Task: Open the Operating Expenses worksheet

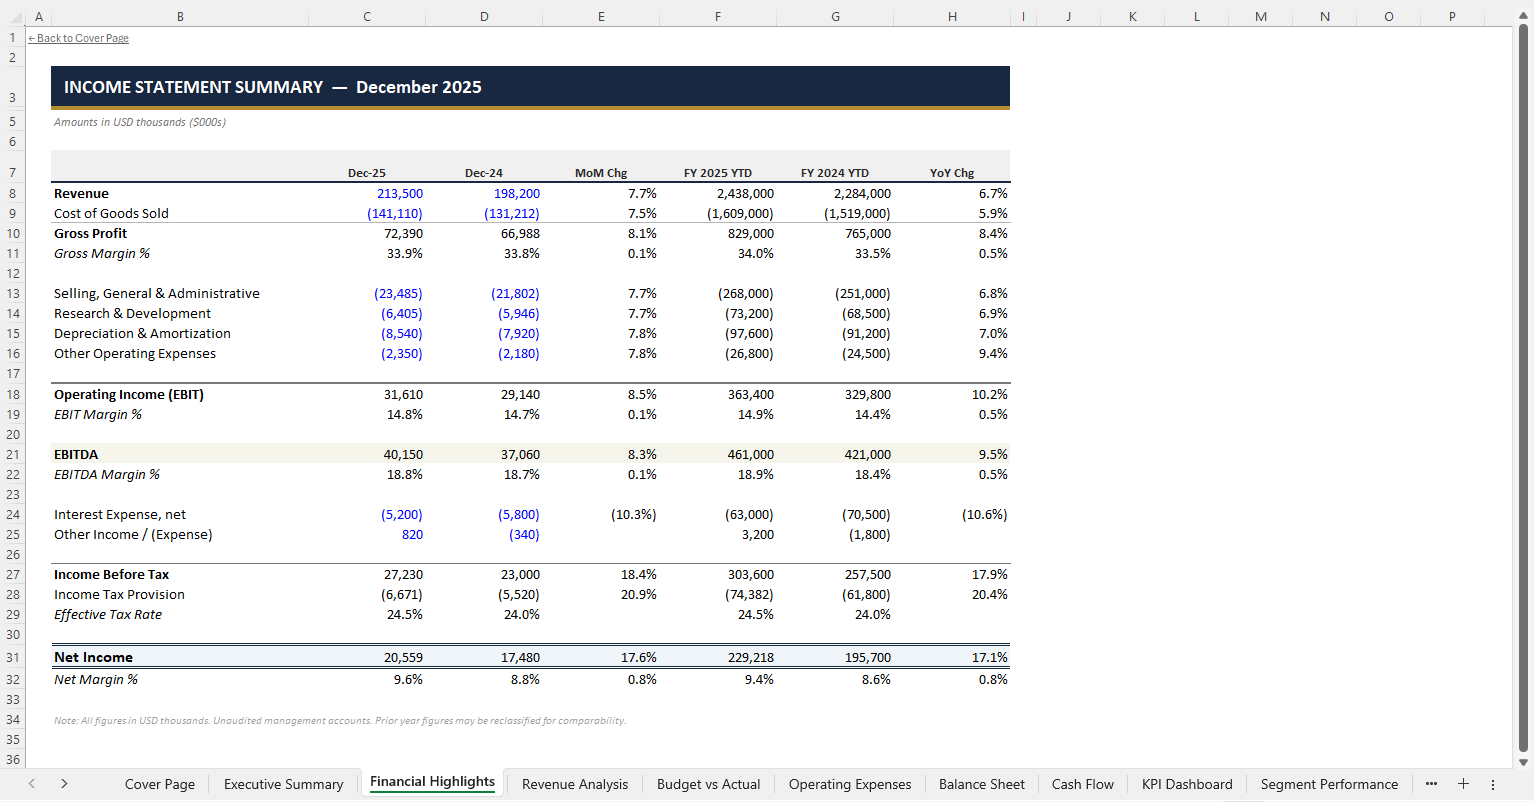Action: 850,784
